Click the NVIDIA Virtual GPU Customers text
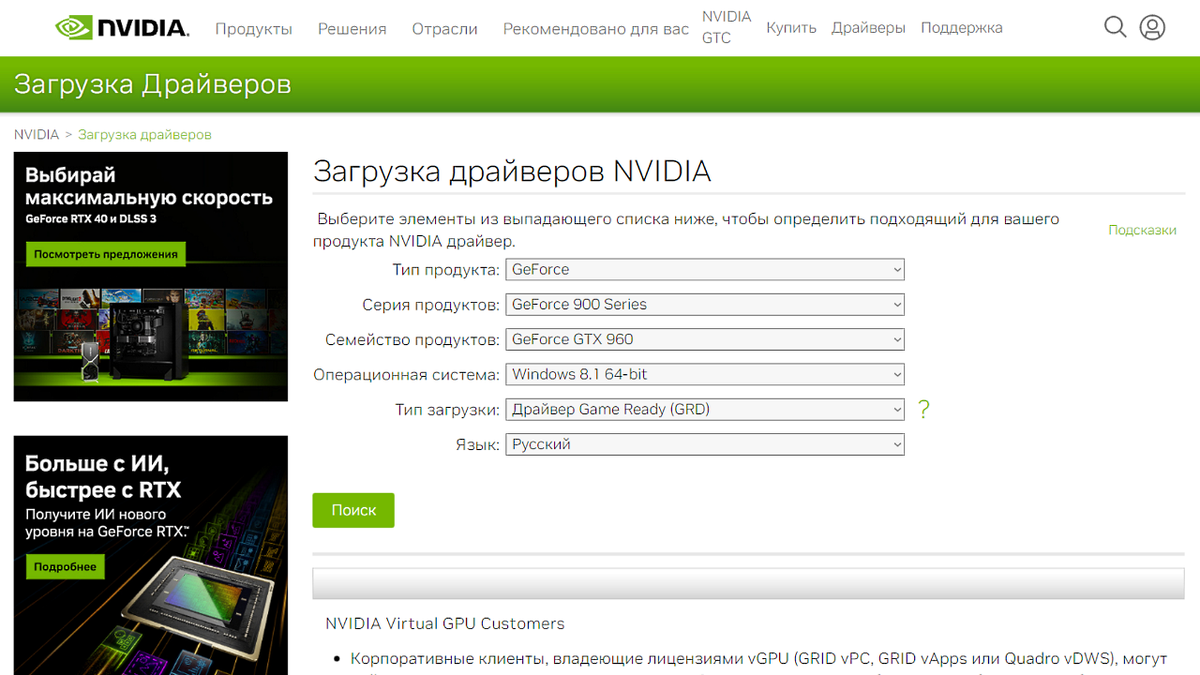1200x675 pixels. 445,623
